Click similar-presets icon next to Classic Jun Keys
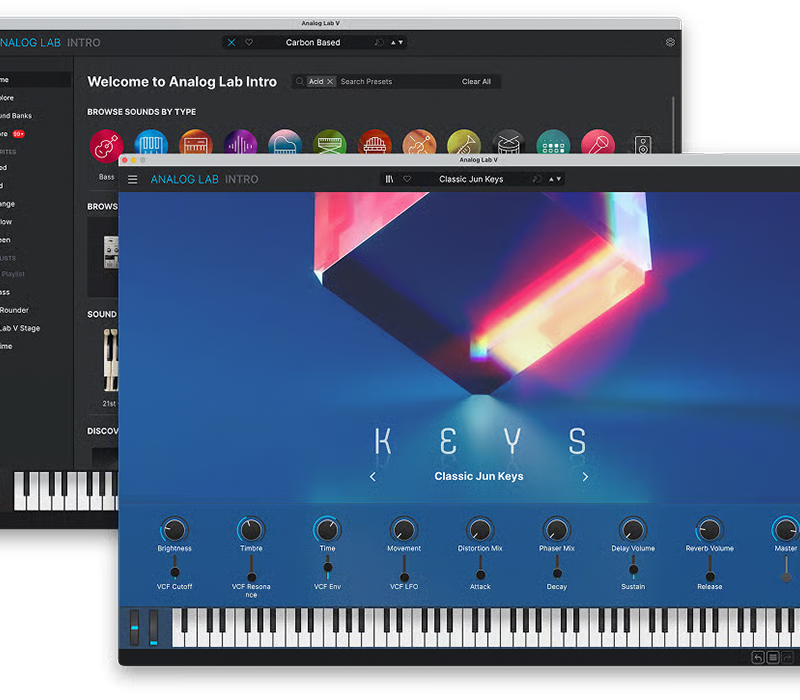Image resolution: width=800 pixels, height=700 pixels. [x=536, y=179]
